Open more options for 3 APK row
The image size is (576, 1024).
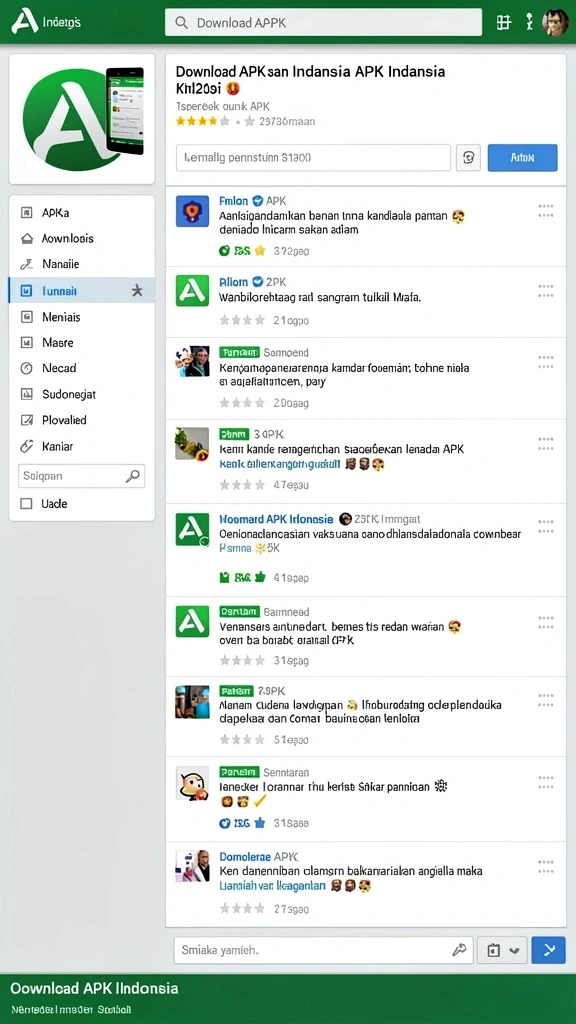point(546,443)
